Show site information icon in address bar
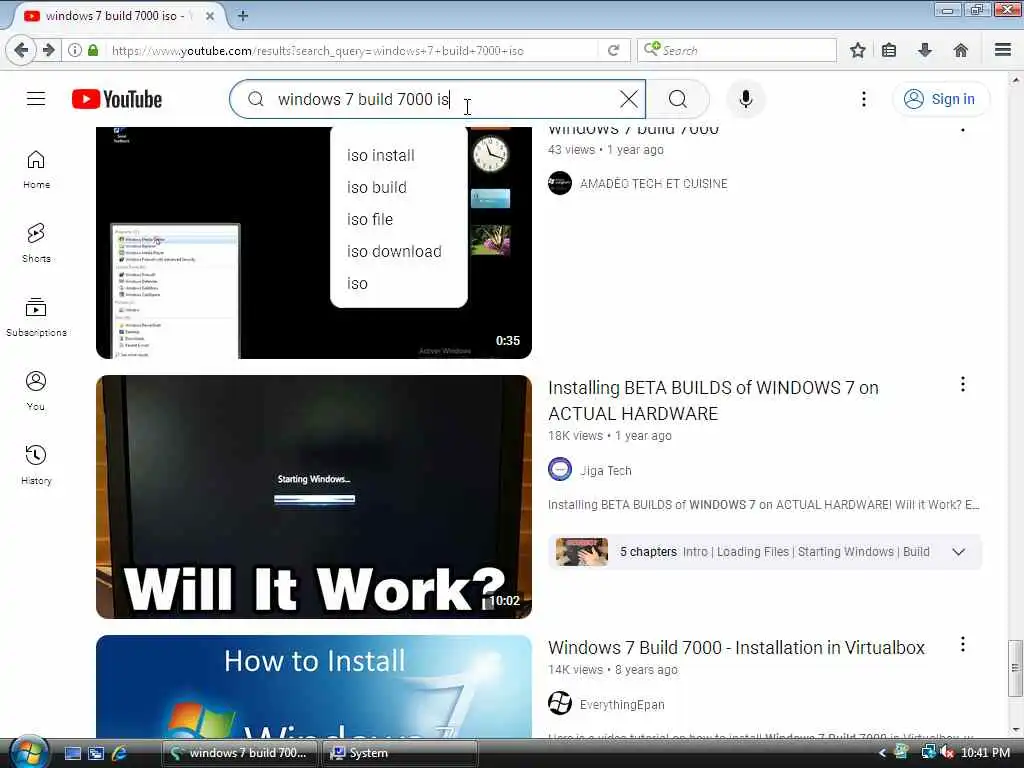Viewport: 1024px width, 768px height. (74, 50)
